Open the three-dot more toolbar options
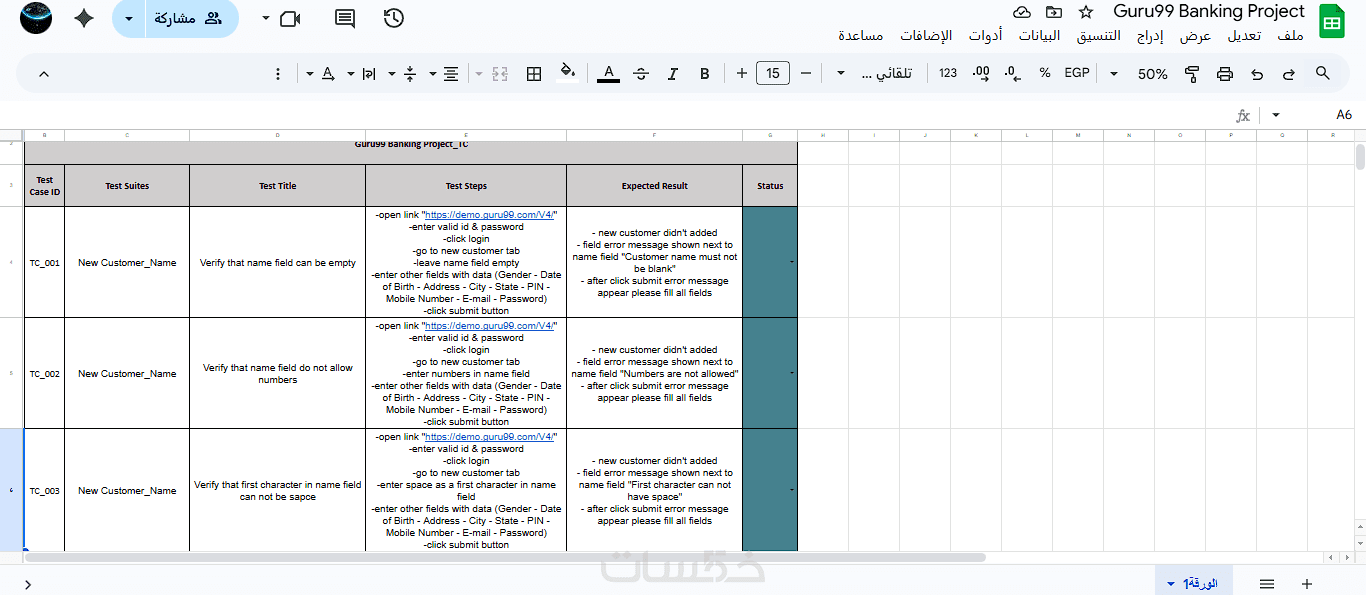Screen dimensions: 1366x595 pos(279,73)
